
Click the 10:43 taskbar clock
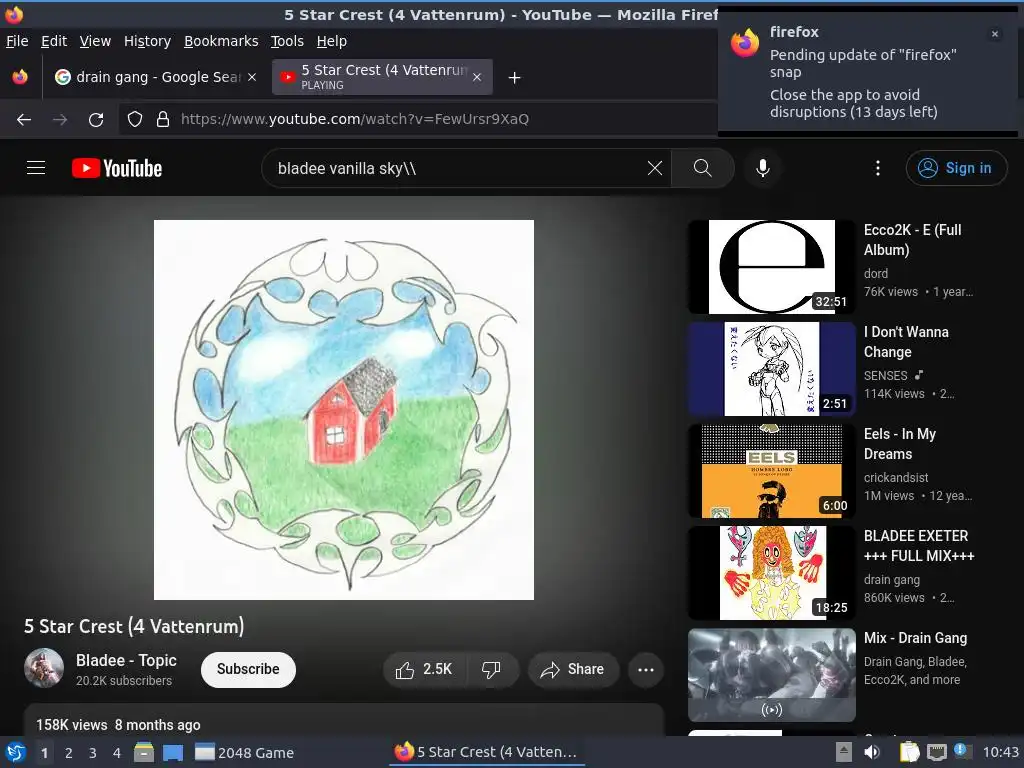coord(1000,752)
